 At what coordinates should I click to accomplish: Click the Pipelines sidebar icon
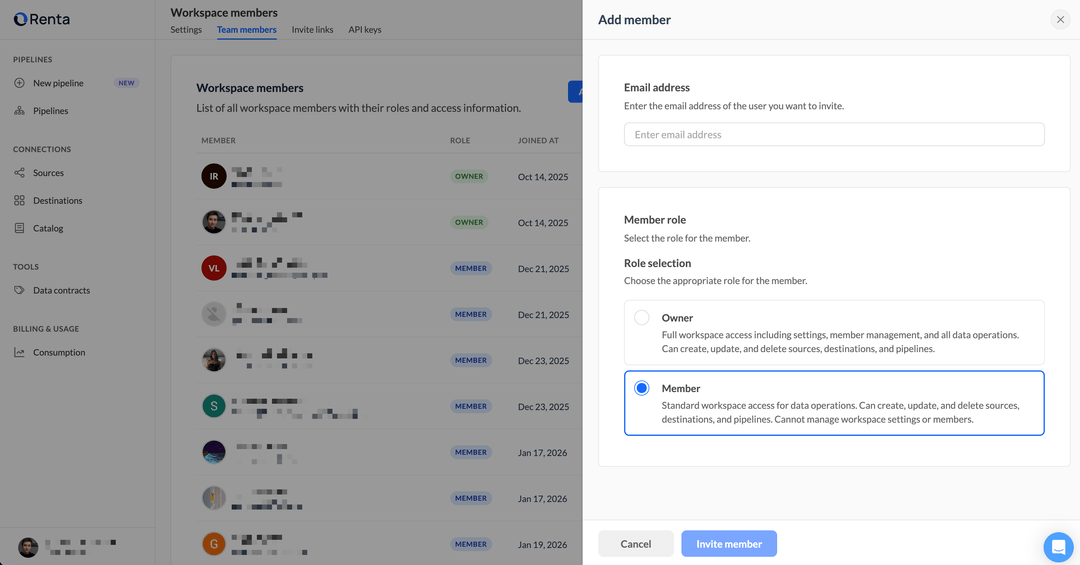[19, 111]
